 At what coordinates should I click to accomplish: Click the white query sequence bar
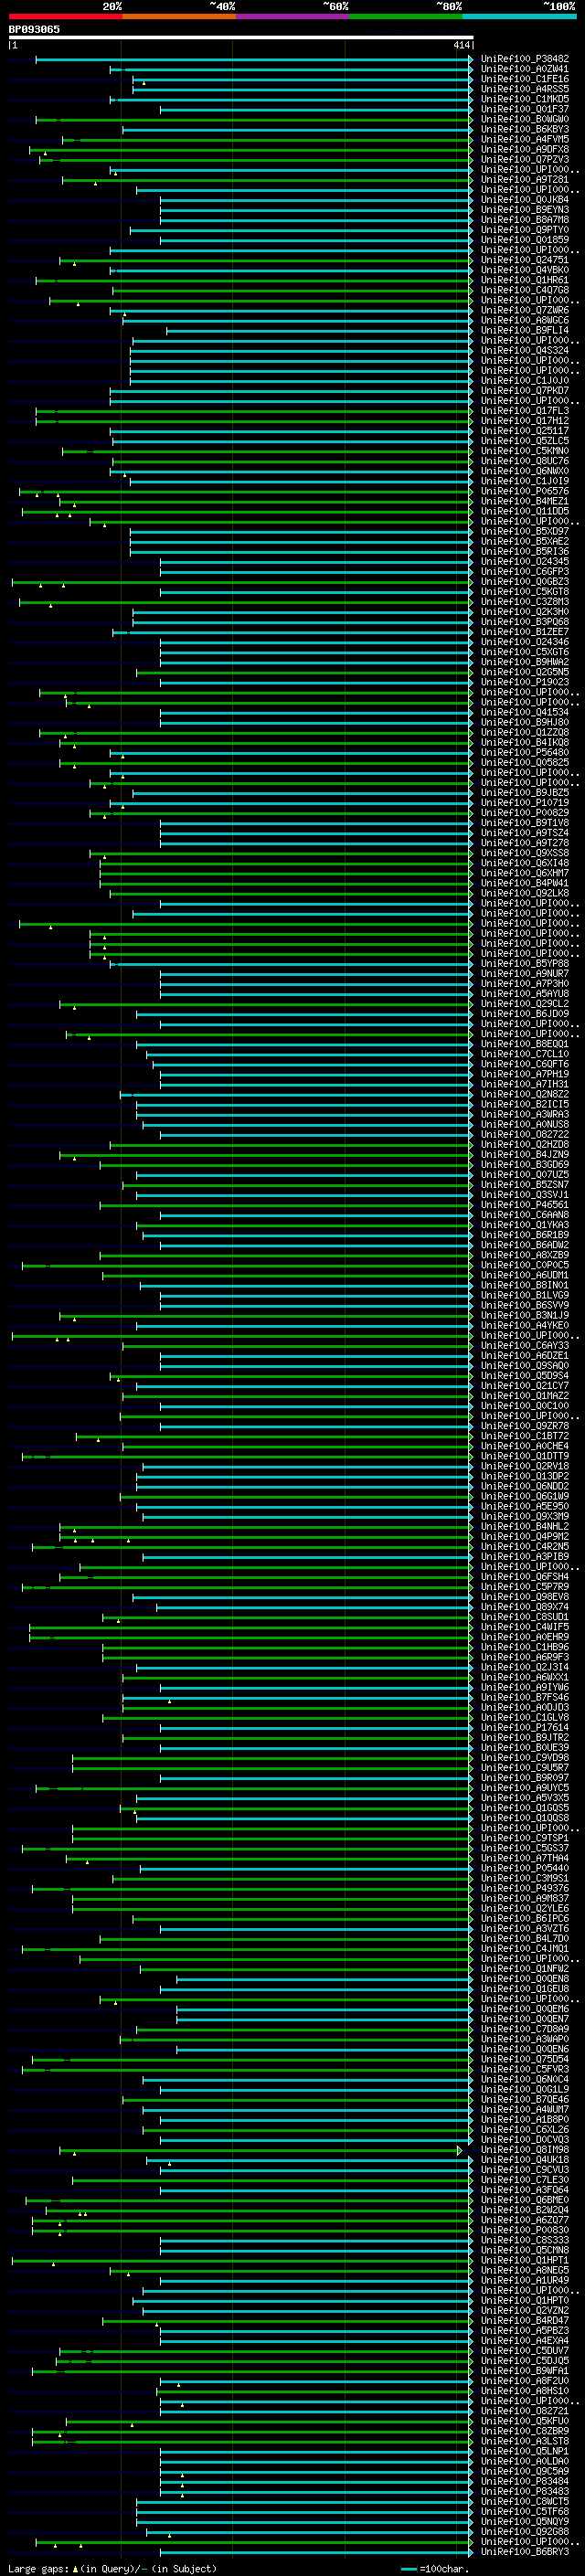(240, 37)
